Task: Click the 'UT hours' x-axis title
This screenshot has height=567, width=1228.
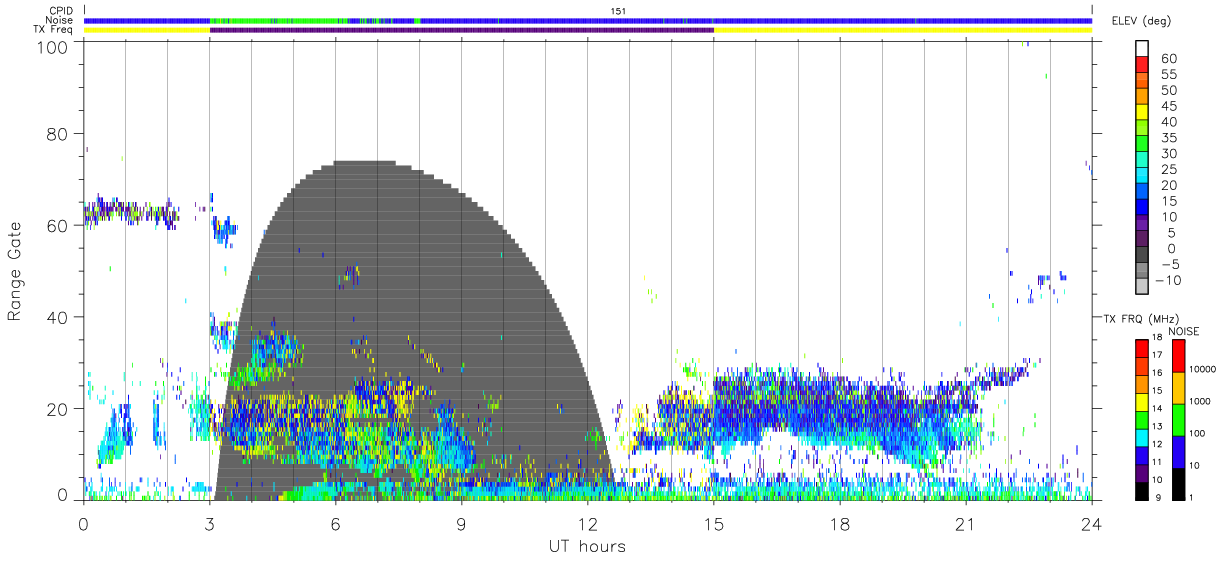Action: [x=587, y=547]
